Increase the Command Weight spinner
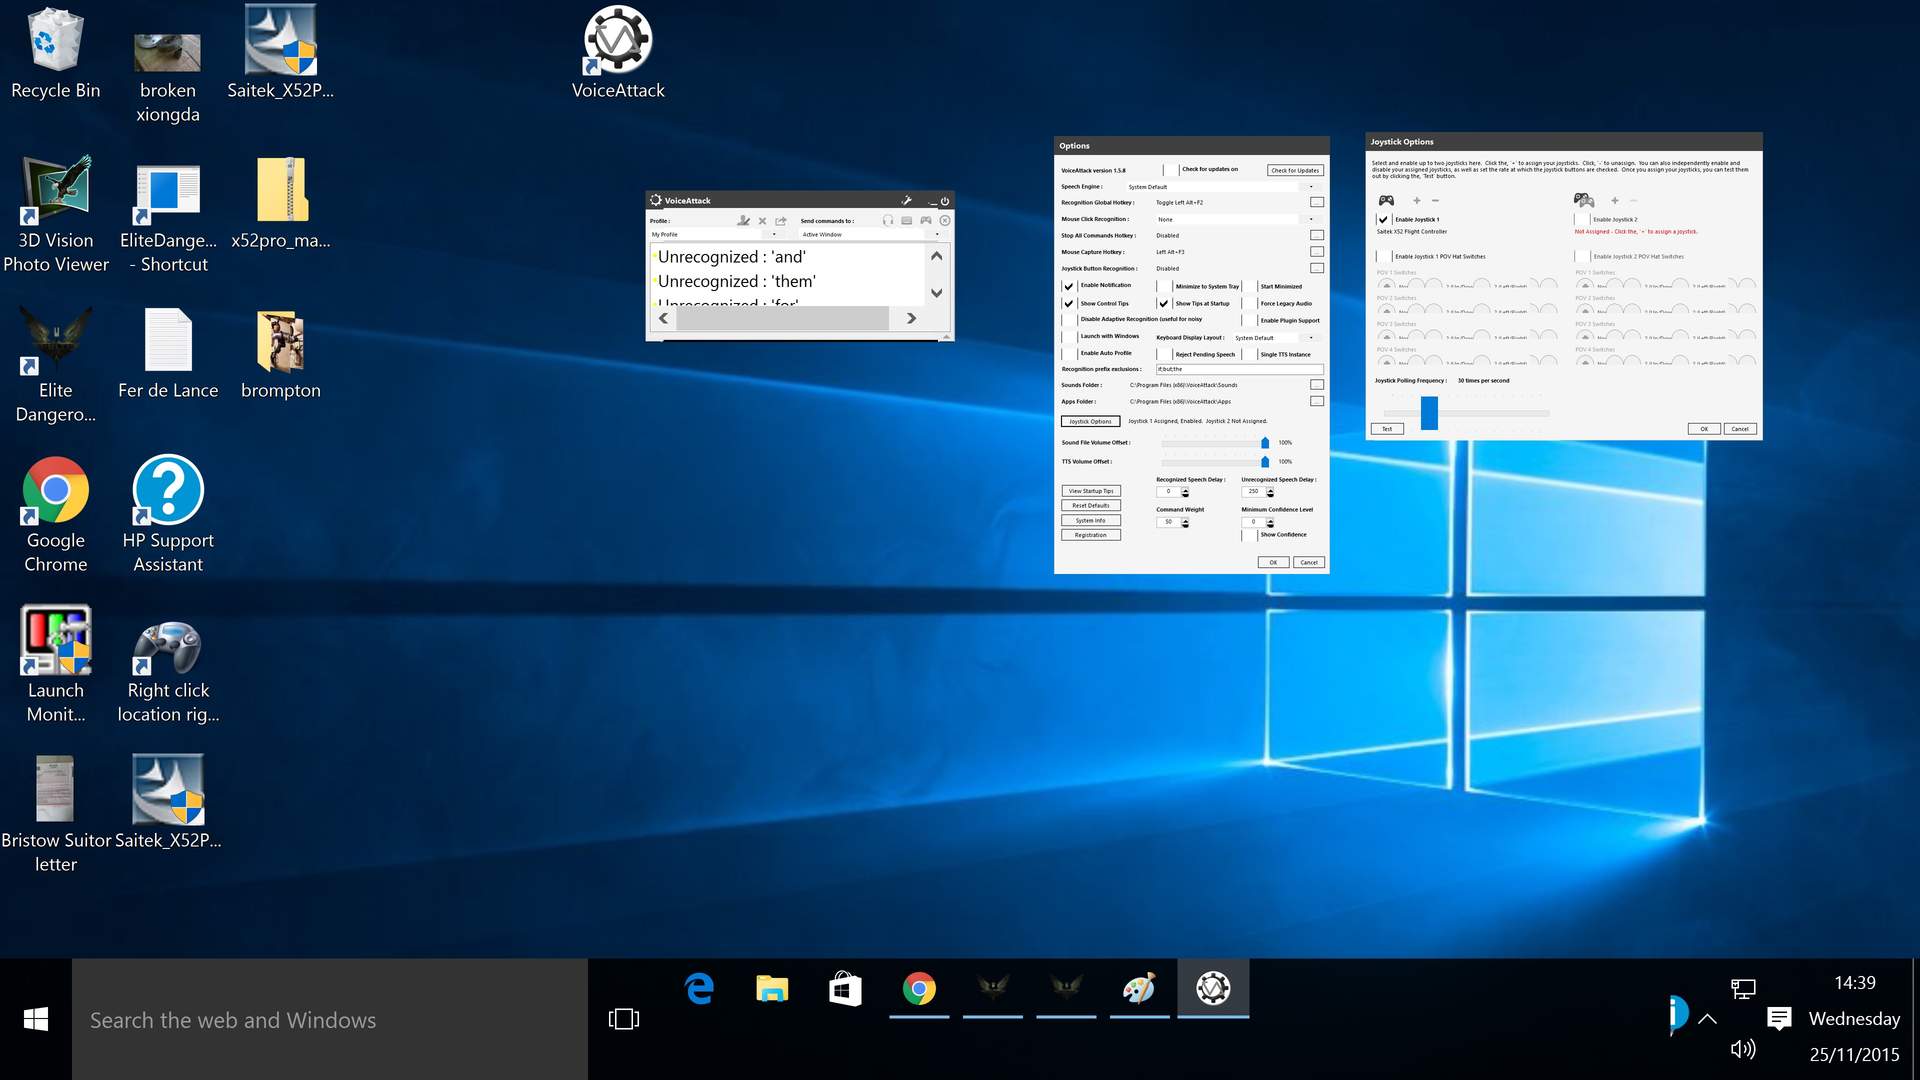This screenshot has height=1080, width=1920. coord(1185,519)
